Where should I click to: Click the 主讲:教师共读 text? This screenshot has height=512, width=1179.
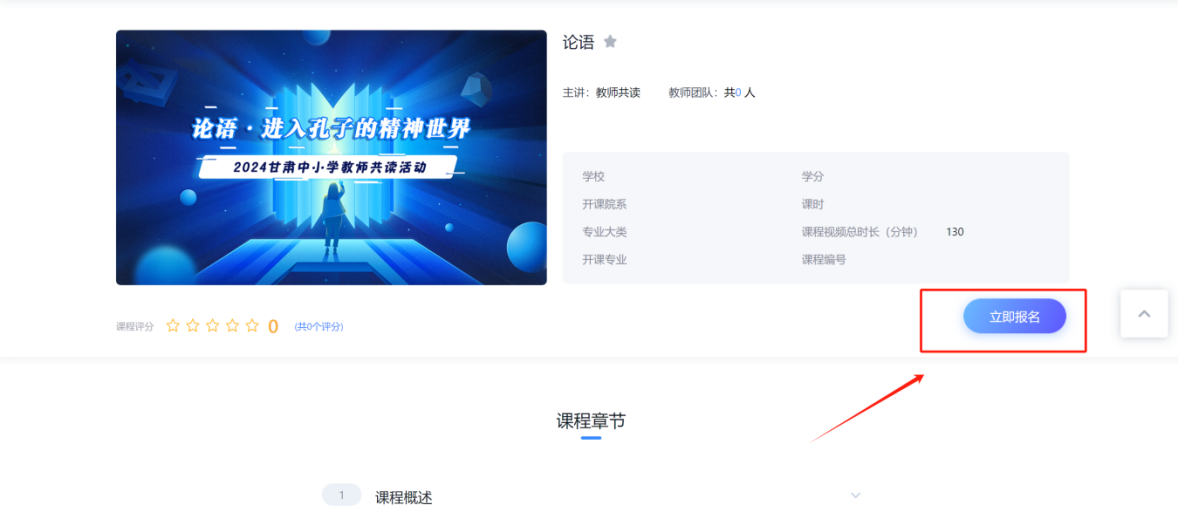click(602, 93)
